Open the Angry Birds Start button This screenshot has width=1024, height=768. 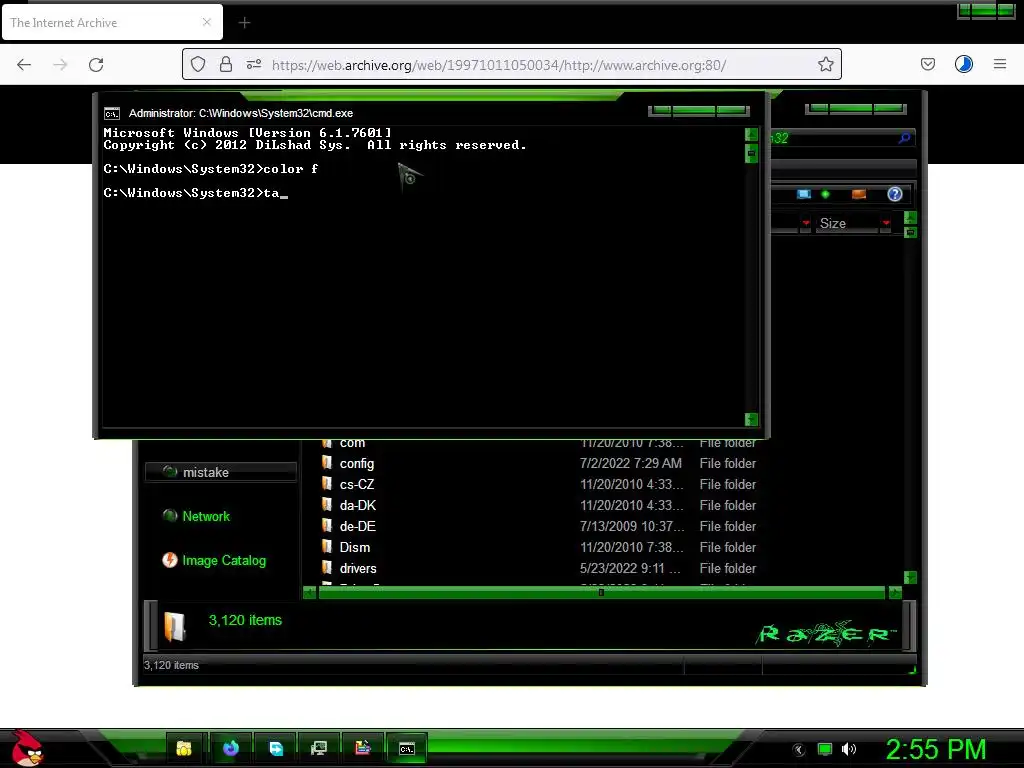click(x=27, y=748)
